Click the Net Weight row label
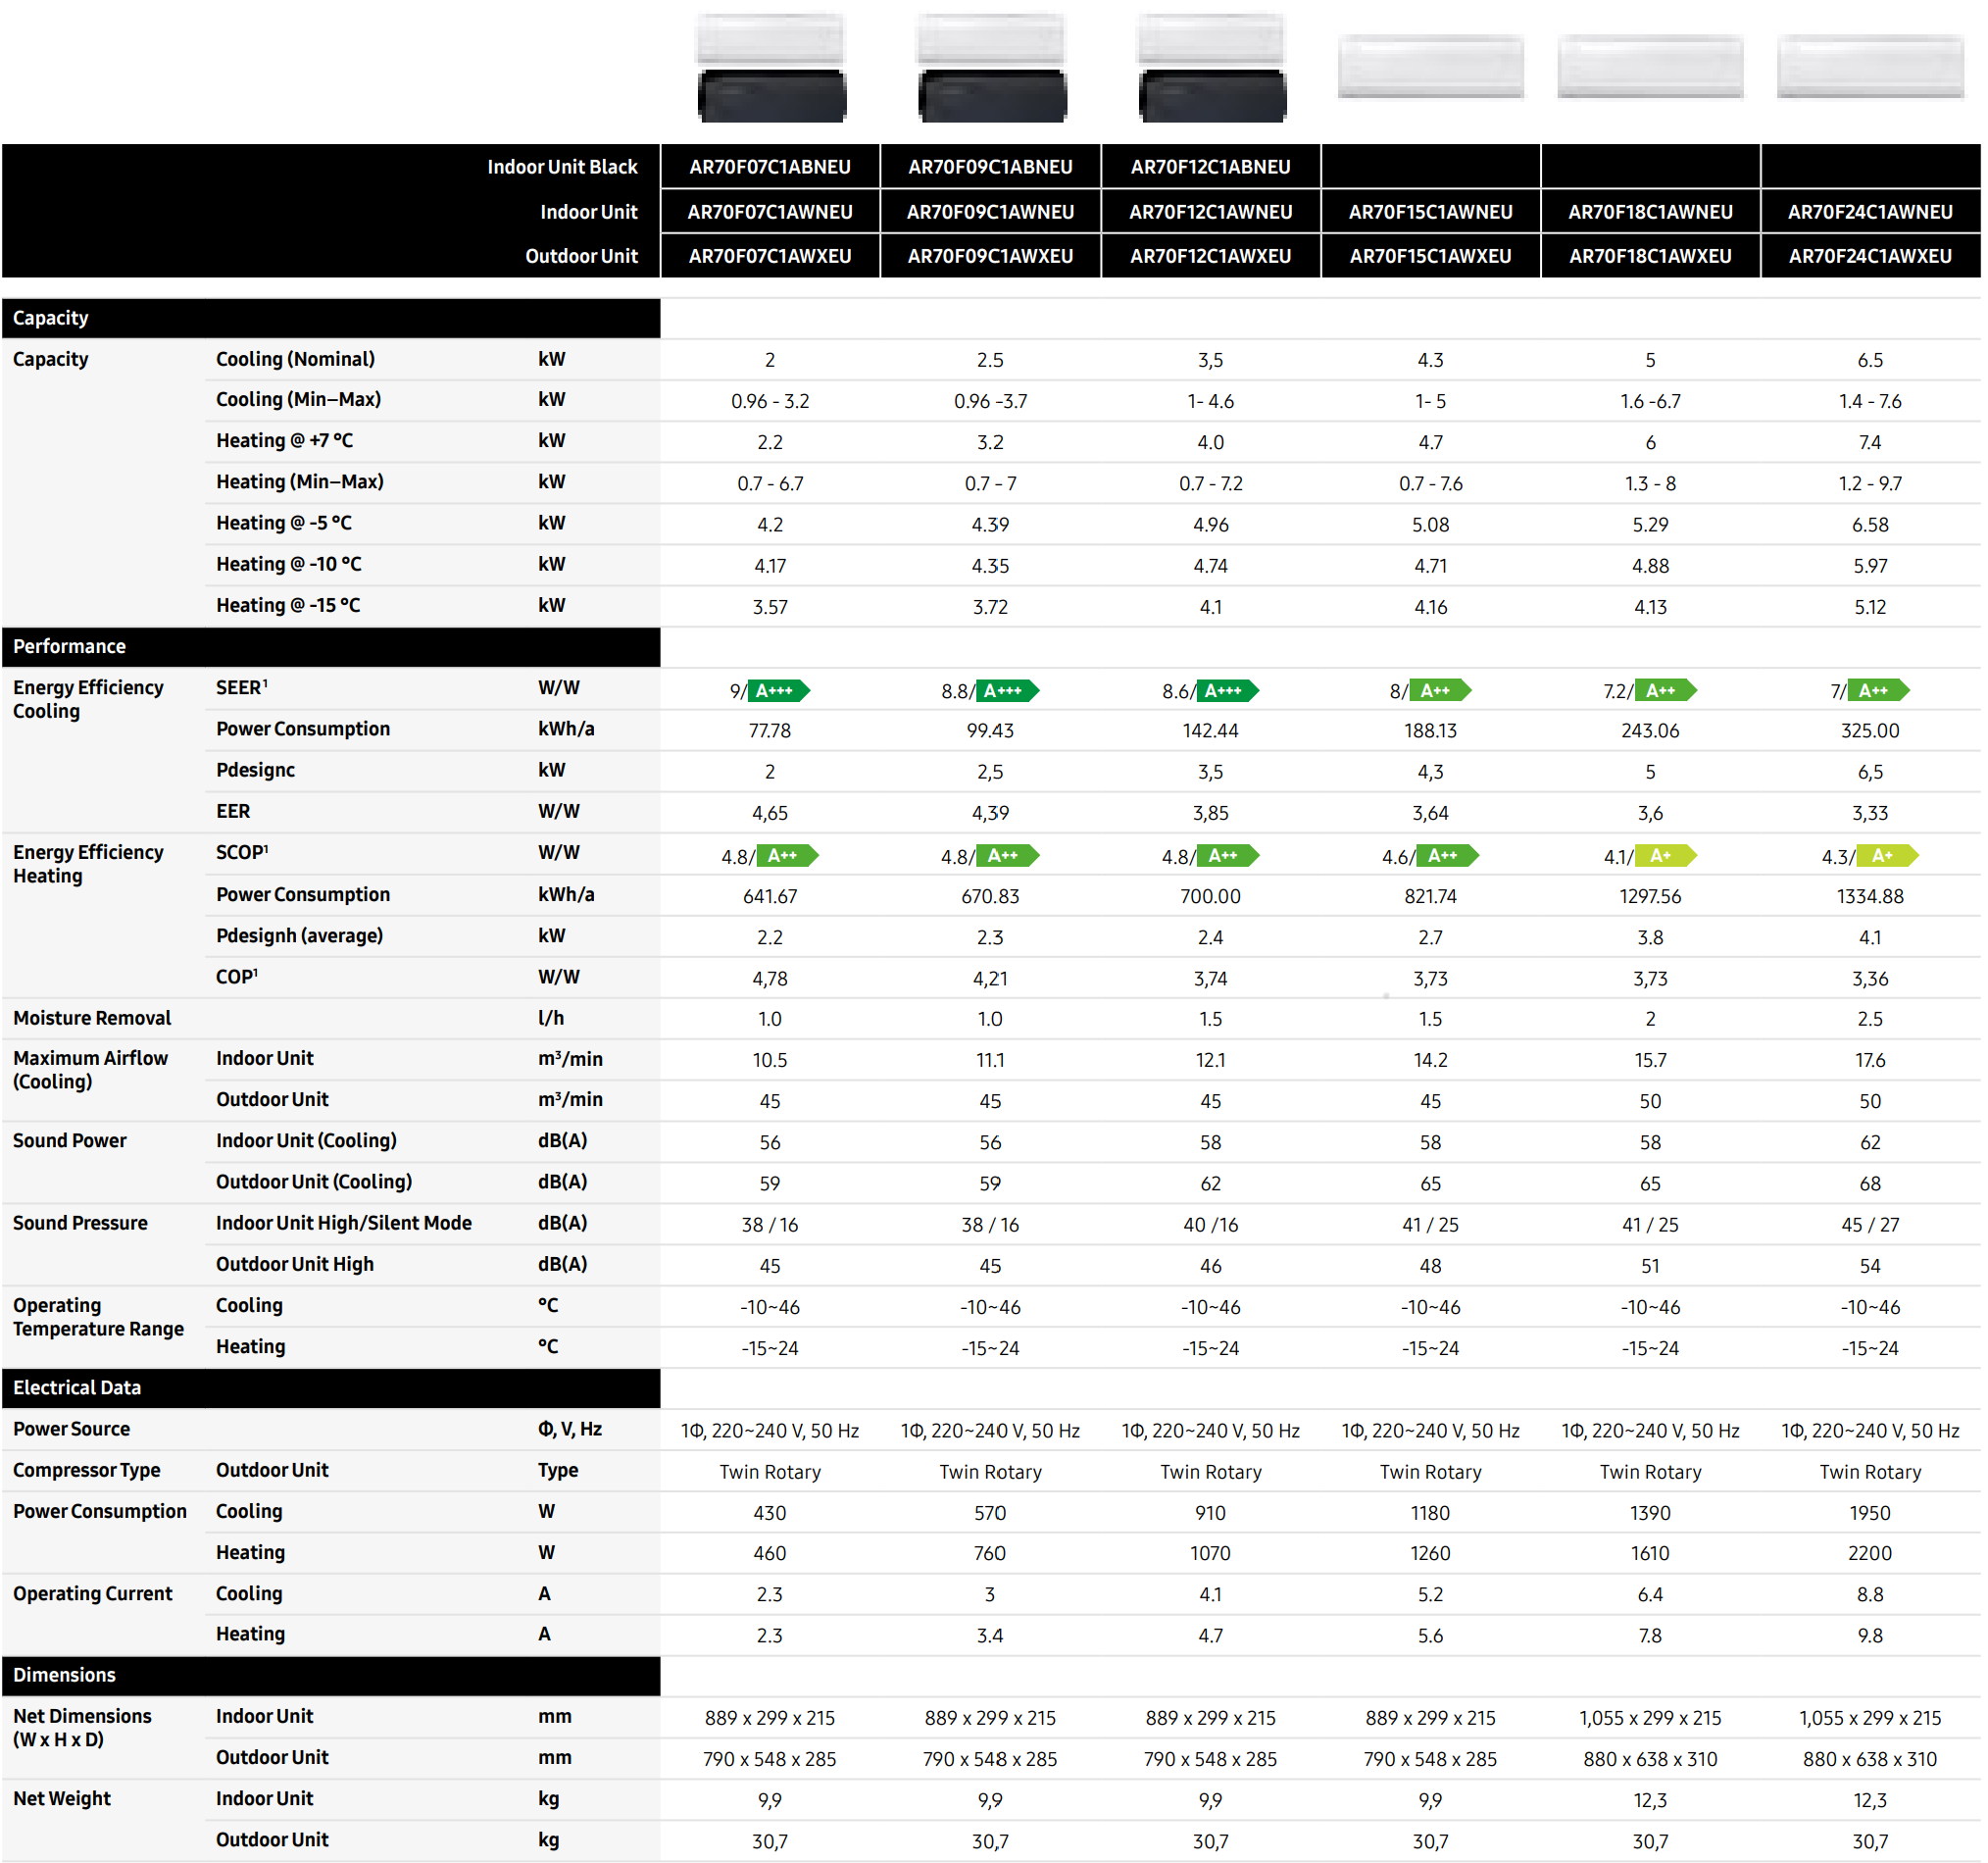Screen dimensions: 1988x1863 (x=62, y=1799)
